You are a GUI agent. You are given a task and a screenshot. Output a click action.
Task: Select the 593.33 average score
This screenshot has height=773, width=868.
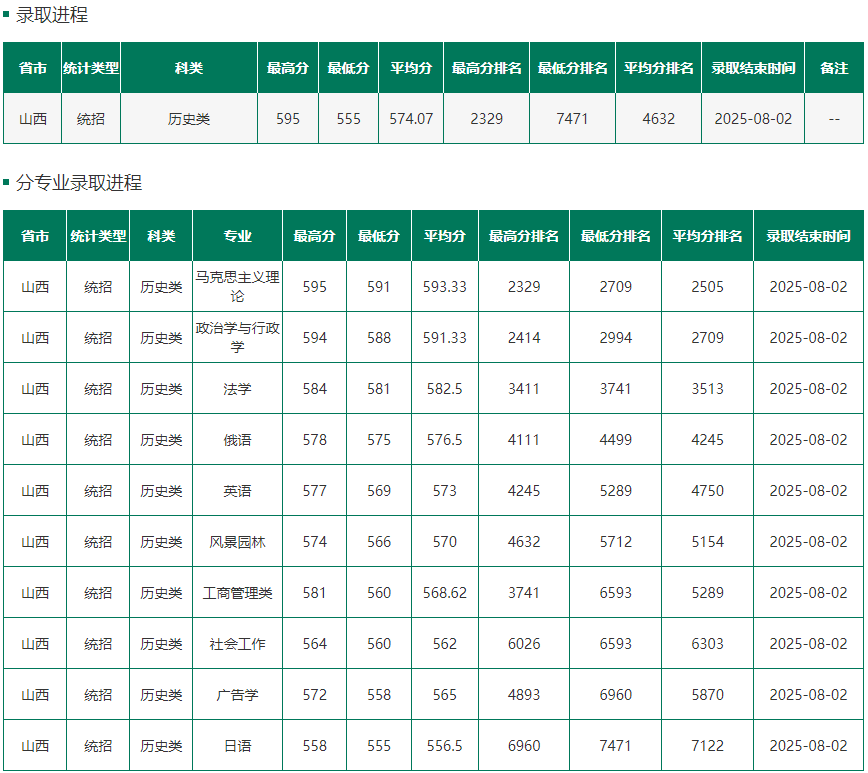(x=445, y=287)
